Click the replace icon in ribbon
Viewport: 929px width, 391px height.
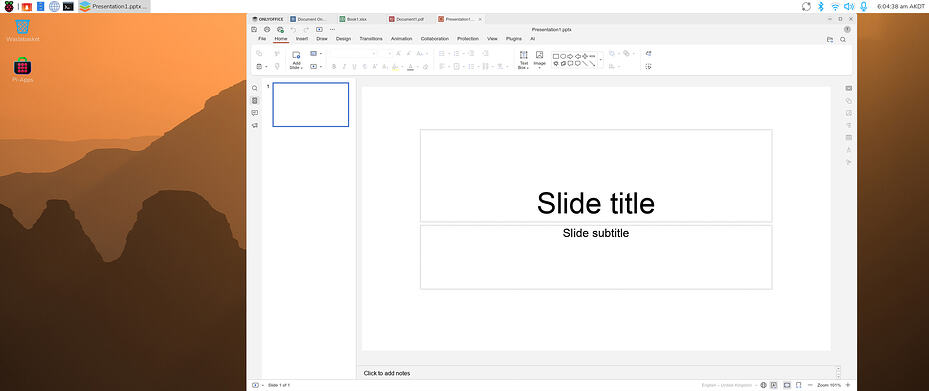click(x=649, y=53)
